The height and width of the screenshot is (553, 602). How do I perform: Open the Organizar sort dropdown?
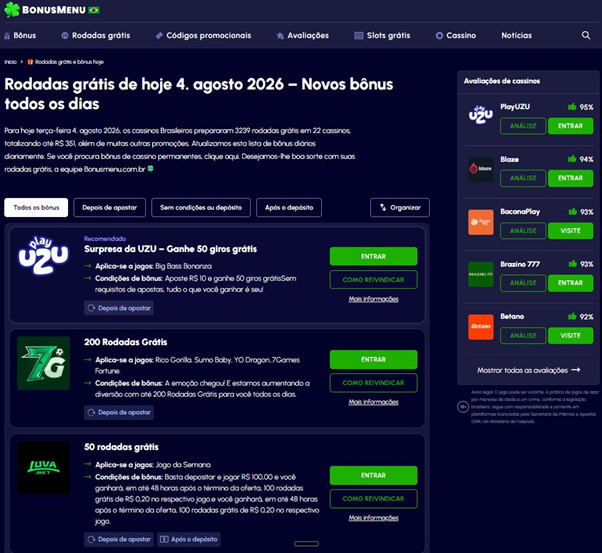click(400, 207)
